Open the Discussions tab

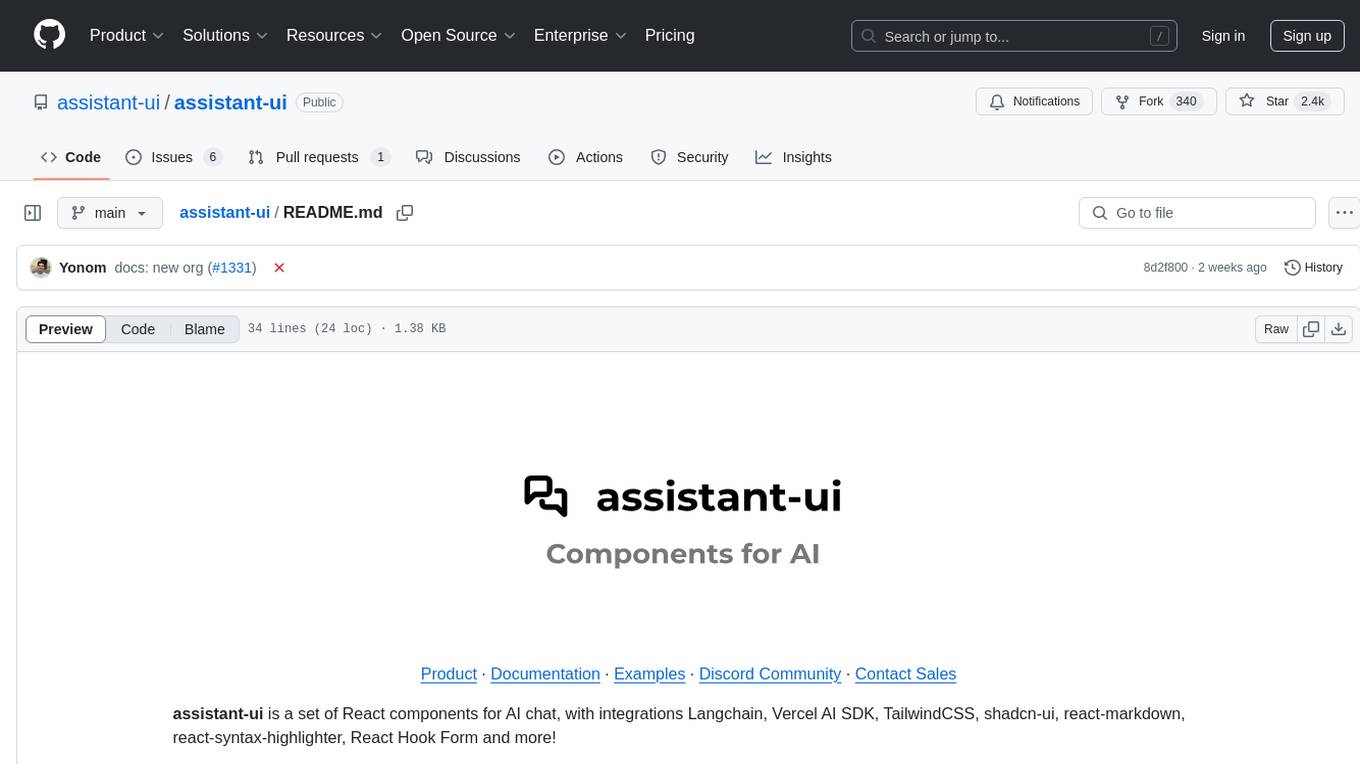468,157
